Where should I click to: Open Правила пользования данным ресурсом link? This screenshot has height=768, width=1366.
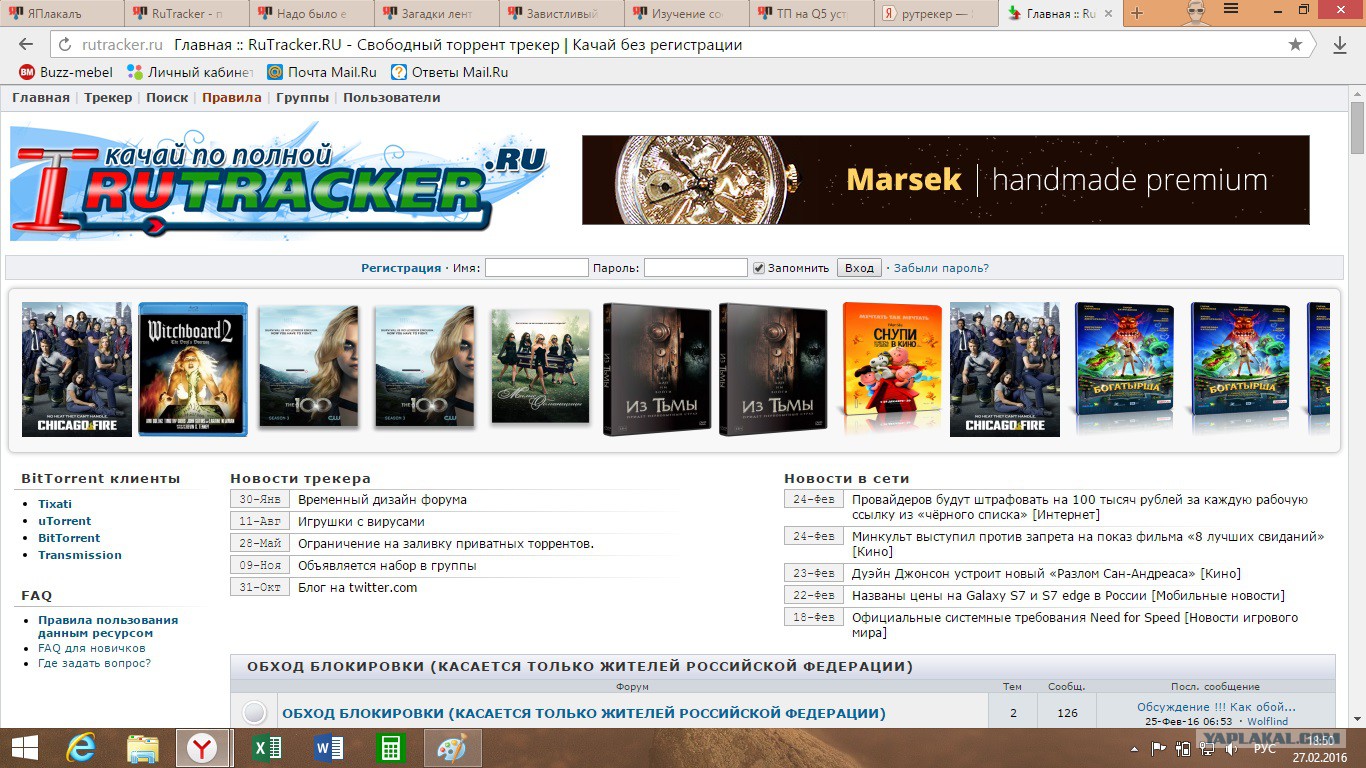108,626
